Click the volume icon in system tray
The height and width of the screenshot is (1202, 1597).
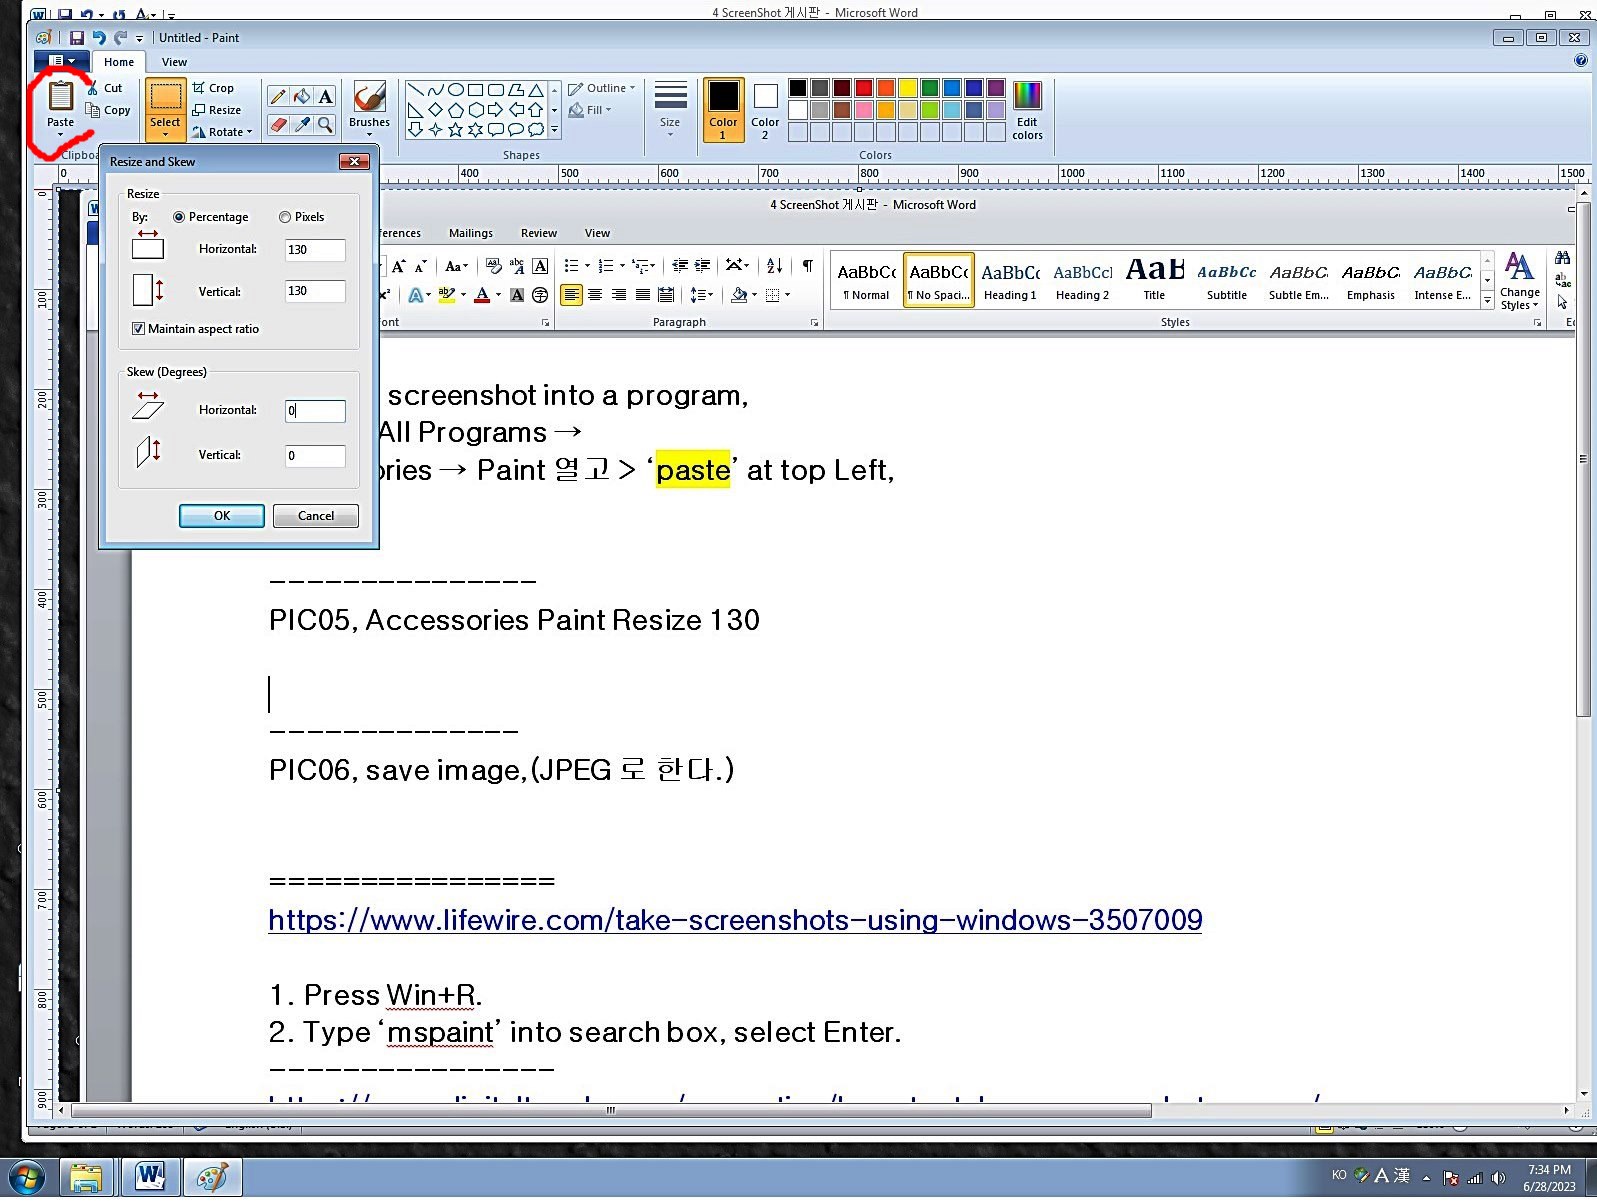pos(1498,1178)
